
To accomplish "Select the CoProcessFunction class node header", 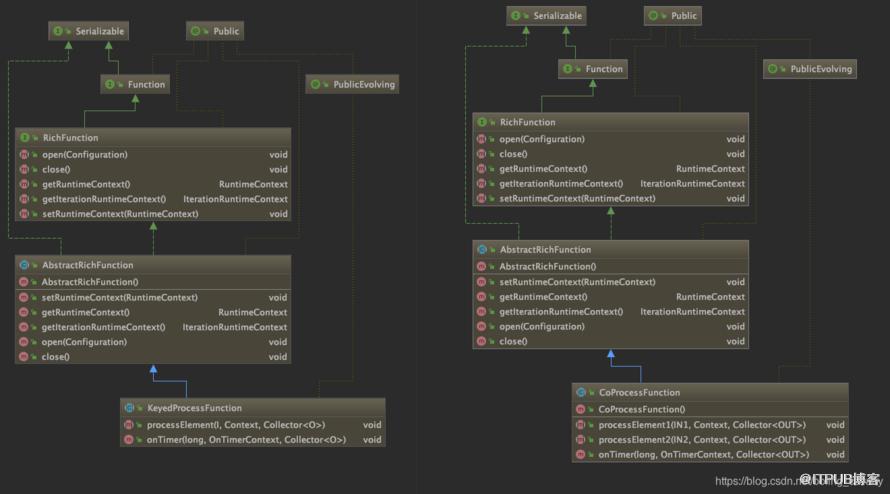I will coord(710,392).
